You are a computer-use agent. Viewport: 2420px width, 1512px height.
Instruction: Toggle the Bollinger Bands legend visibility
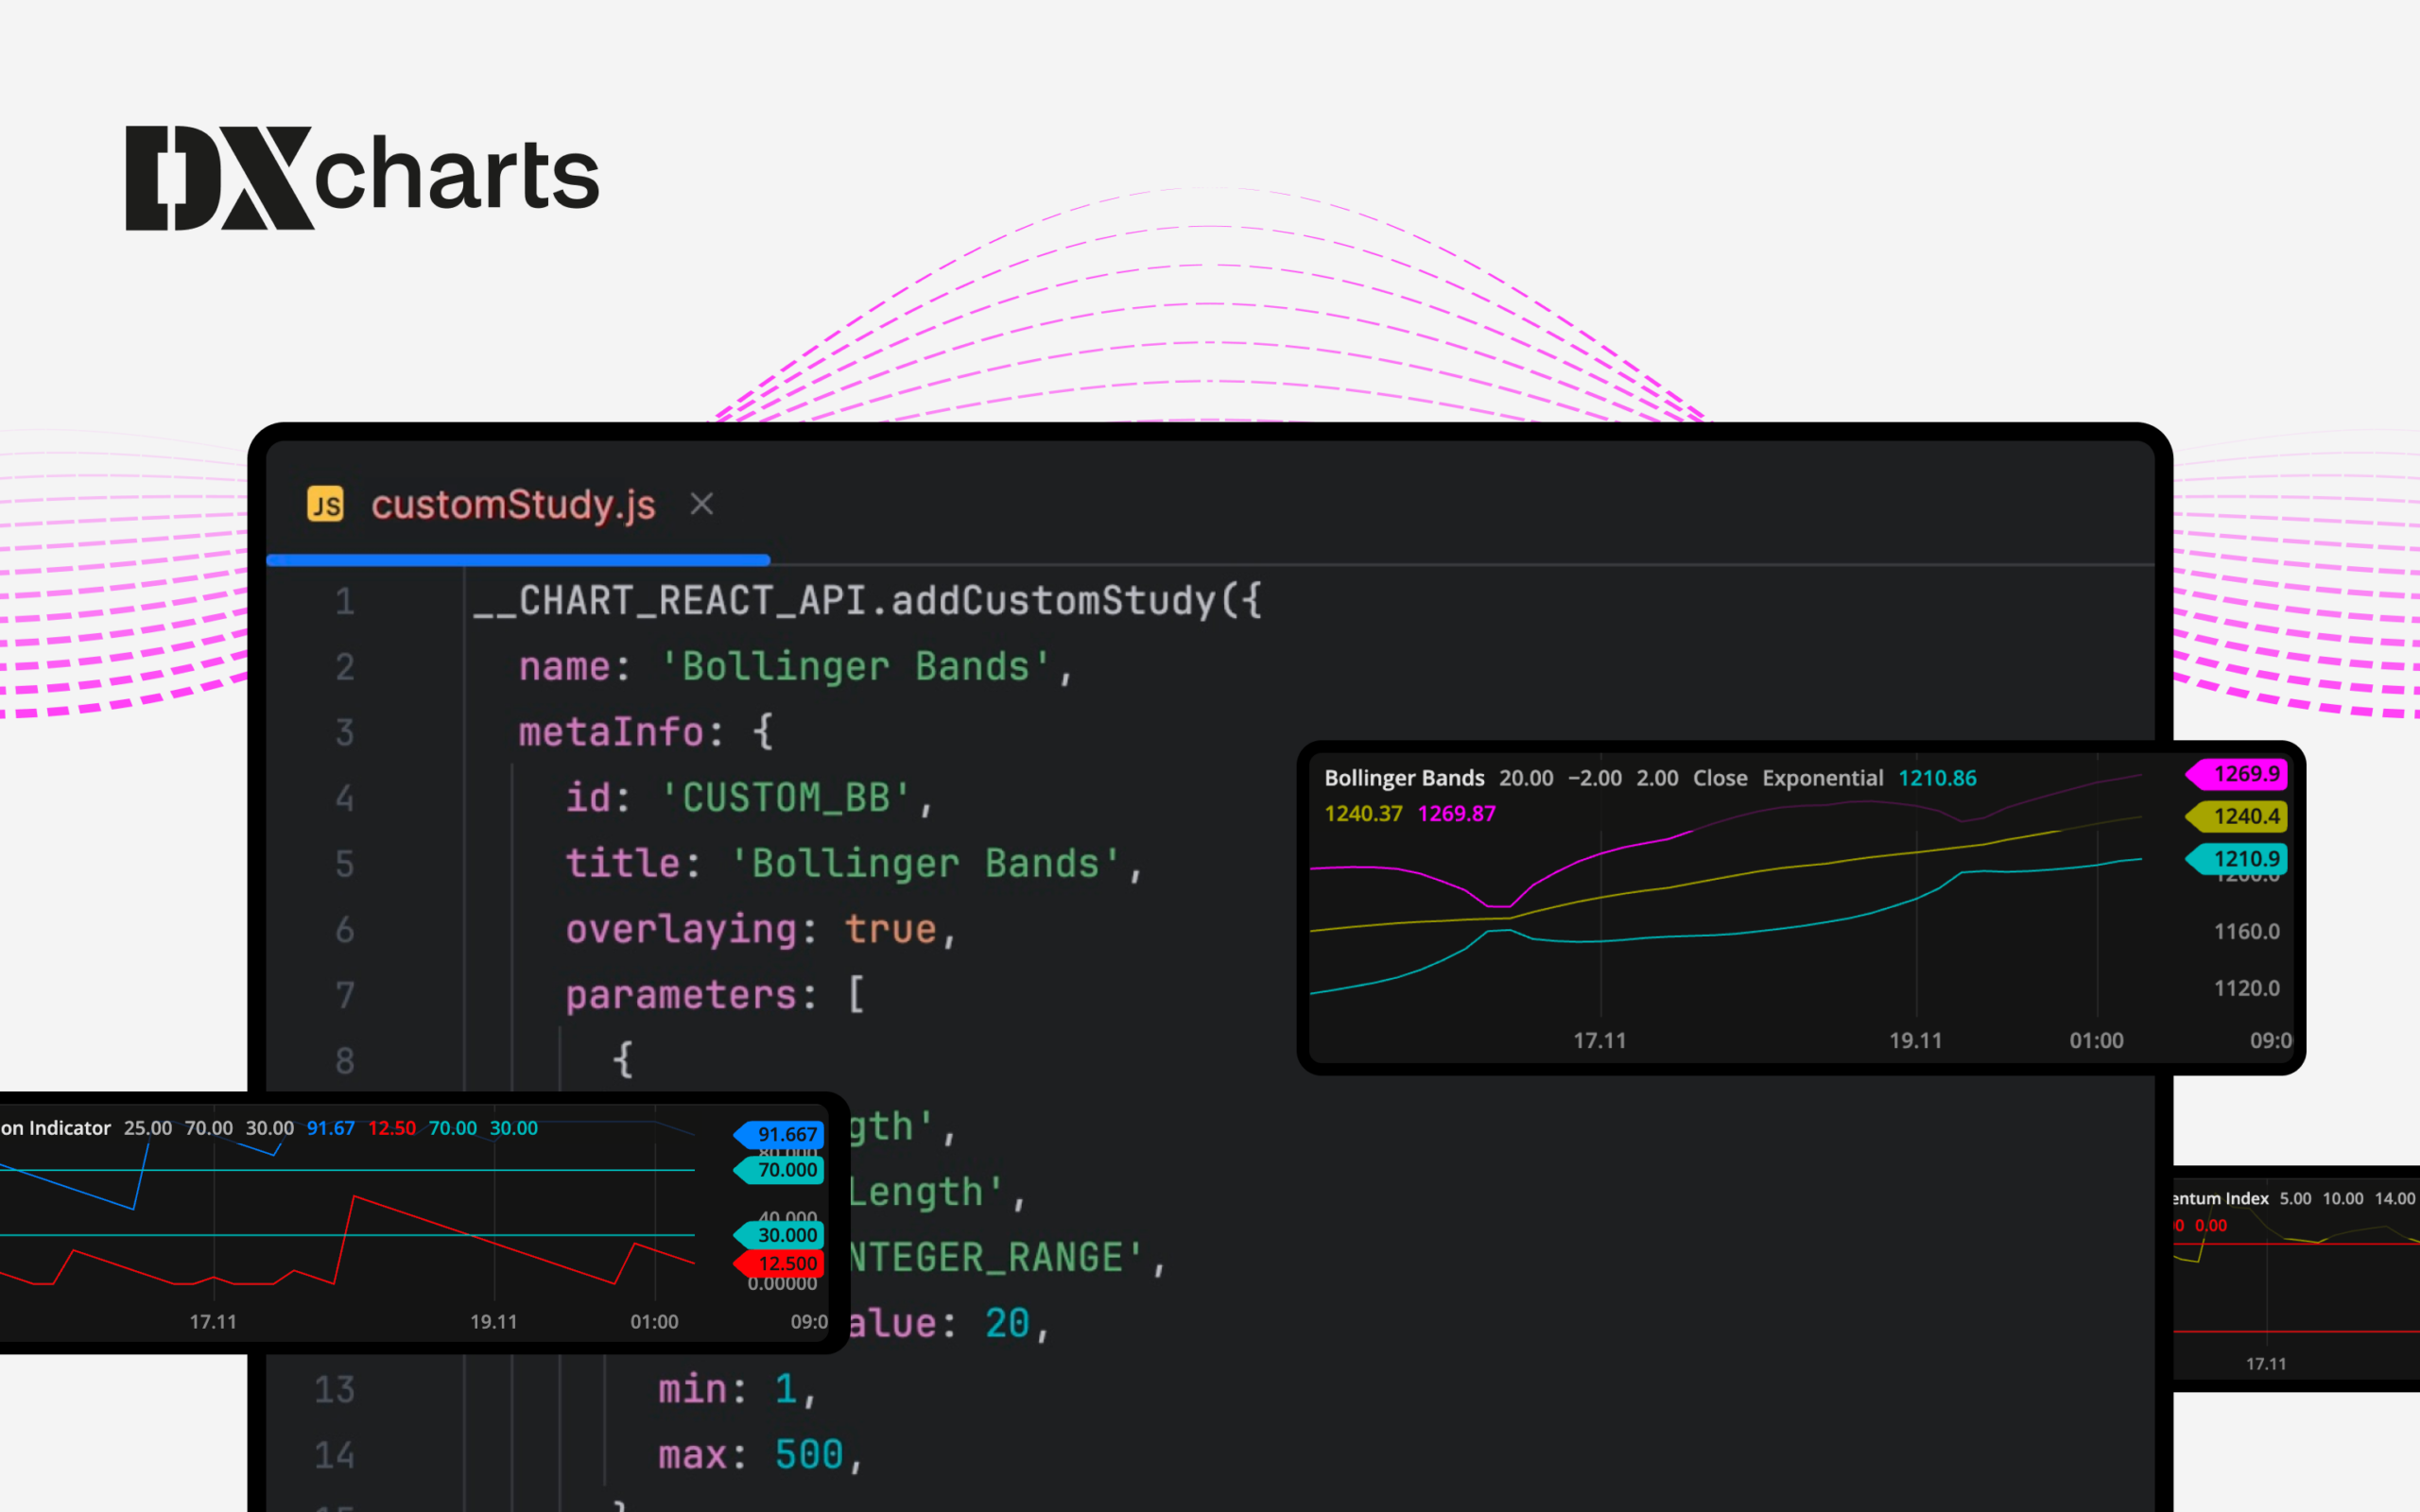click(x=1404, y=777)
